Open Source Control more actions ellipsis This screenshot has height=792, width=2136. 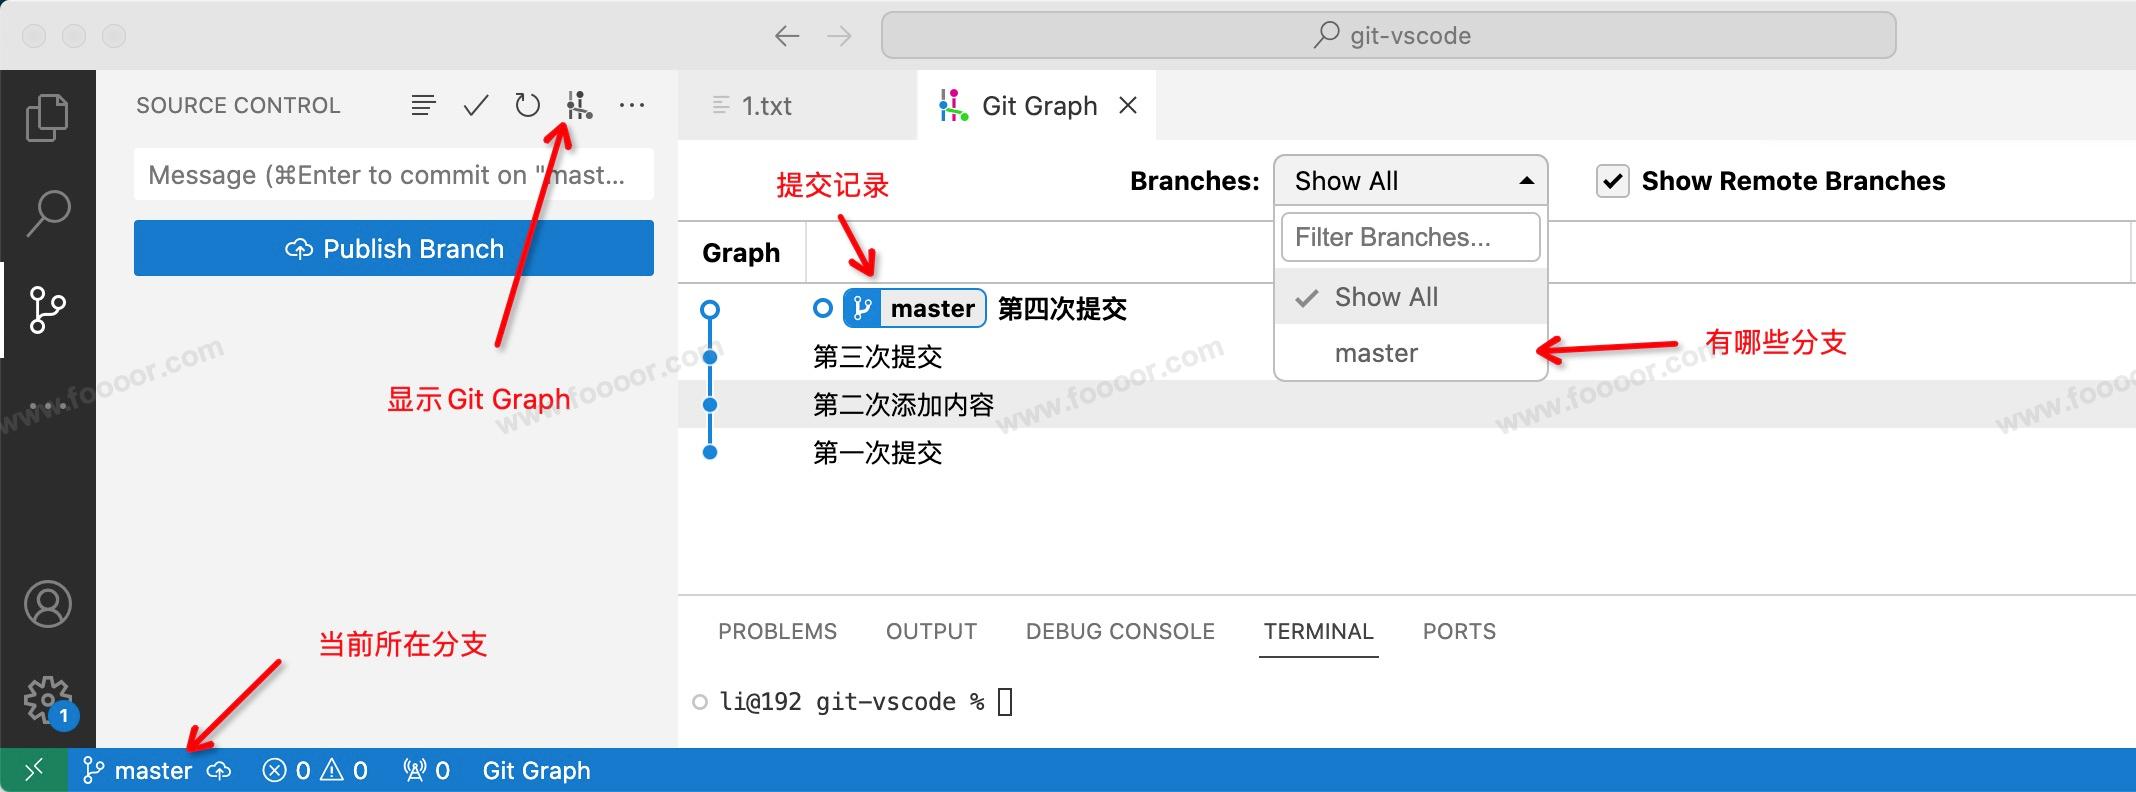(x=632, y=105)
